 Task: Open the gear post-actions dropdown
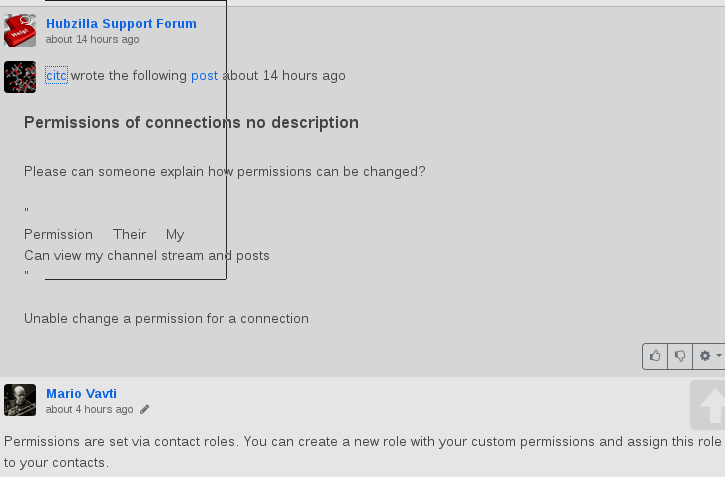tap(709, 355)
